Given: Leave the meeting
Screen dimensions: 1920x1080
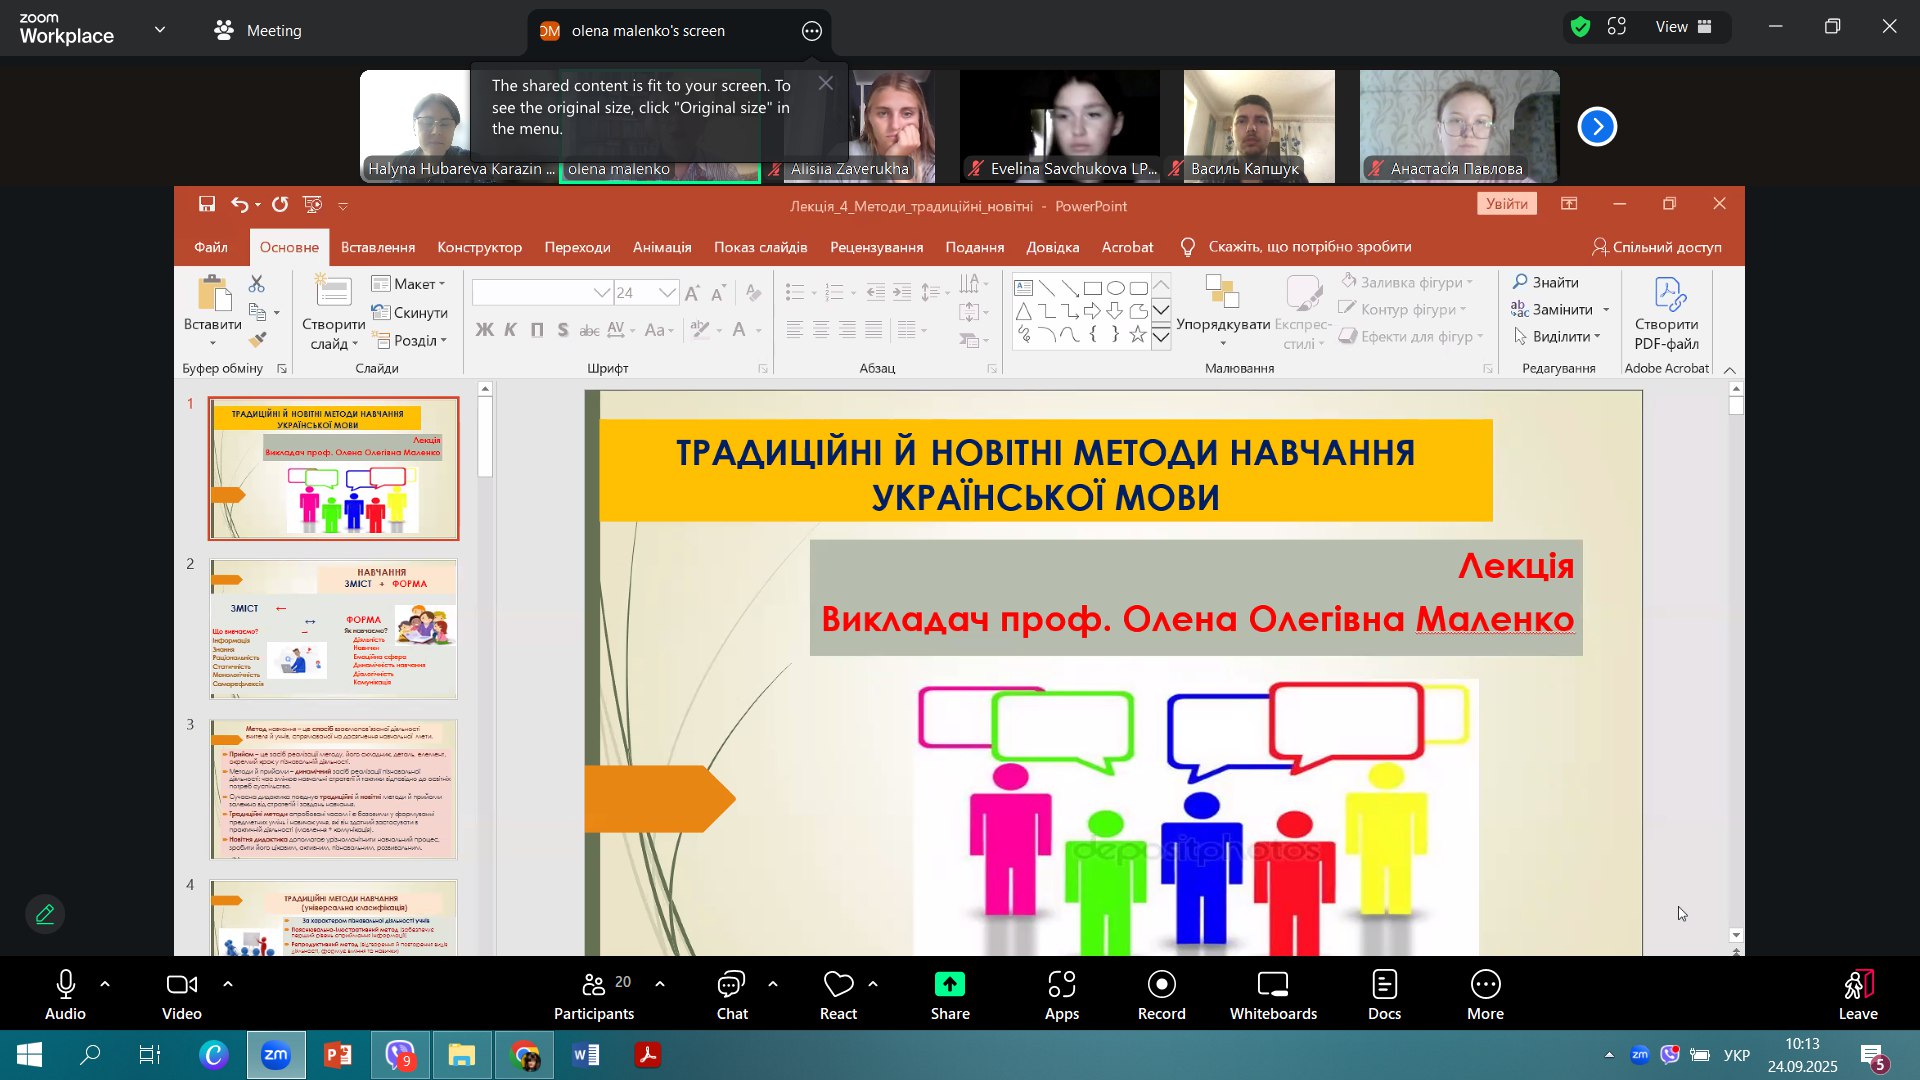Looking at the screenshot, I should [1857, 995].
